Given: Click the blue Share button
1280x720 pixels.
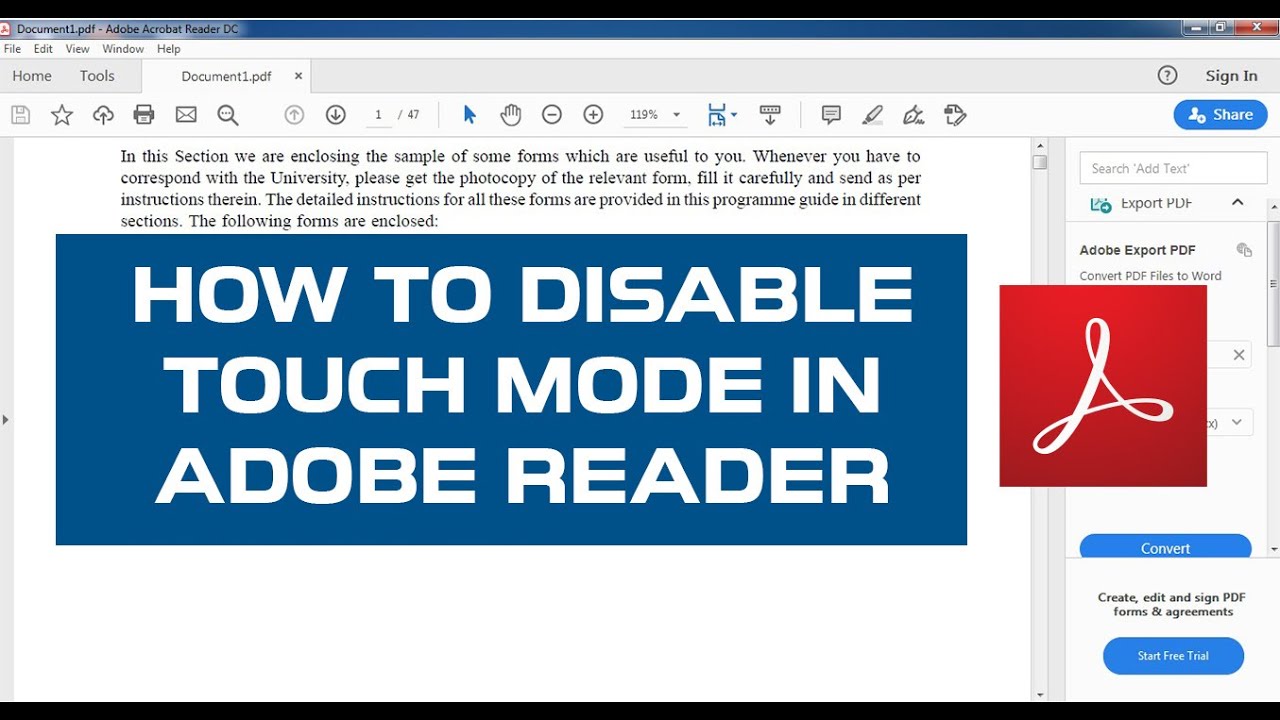Looking at the screenshot, I should coord(1220,115).
